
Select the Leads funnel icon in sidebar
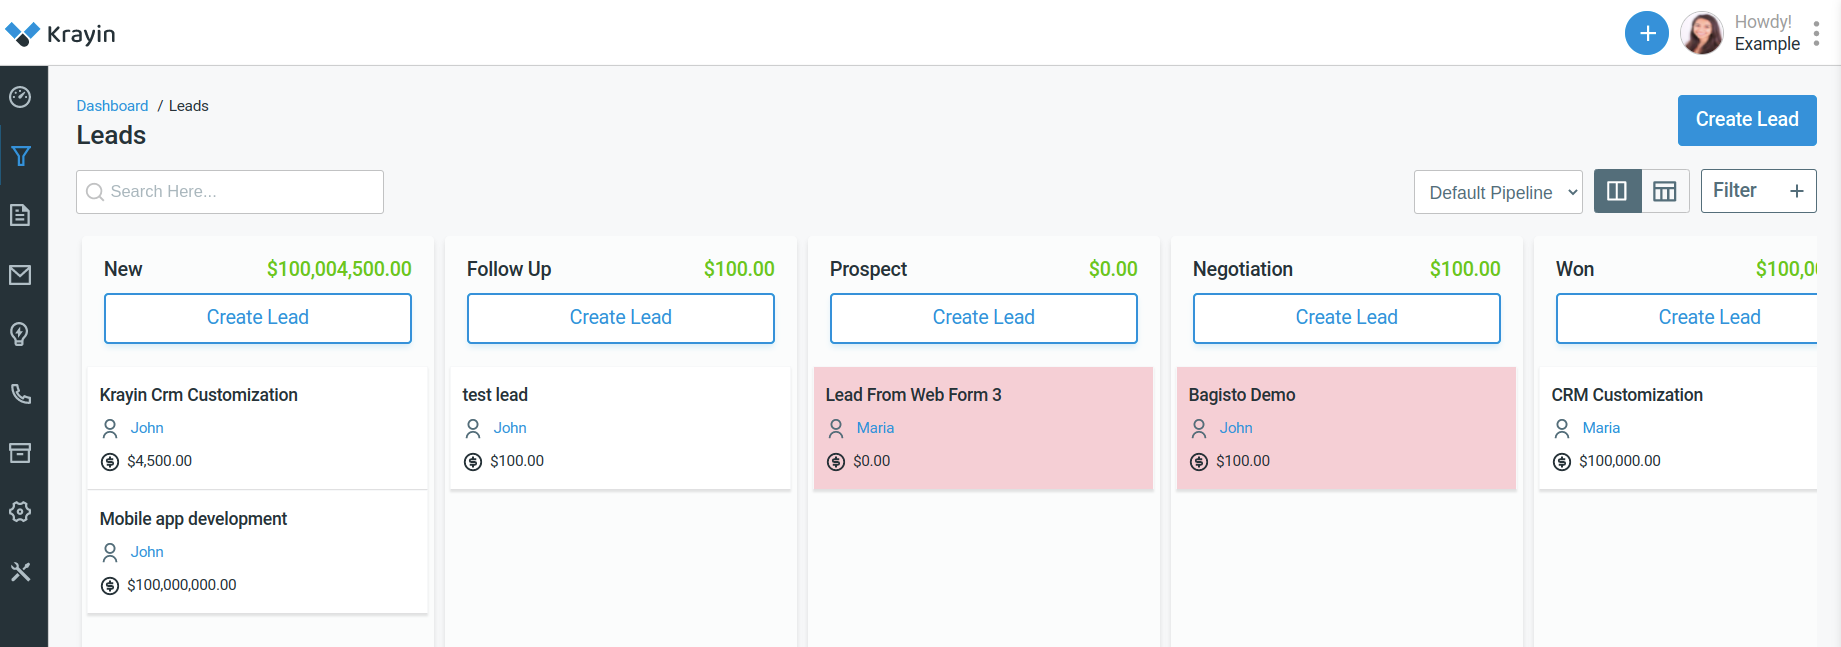(x=20, y=156)
